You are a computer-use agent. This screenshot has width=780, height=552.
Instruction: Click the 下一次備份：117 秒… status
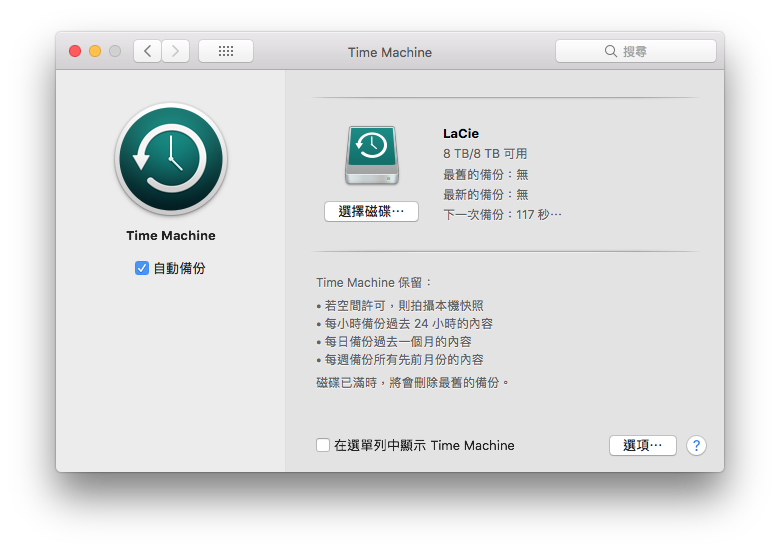(502, 215)
